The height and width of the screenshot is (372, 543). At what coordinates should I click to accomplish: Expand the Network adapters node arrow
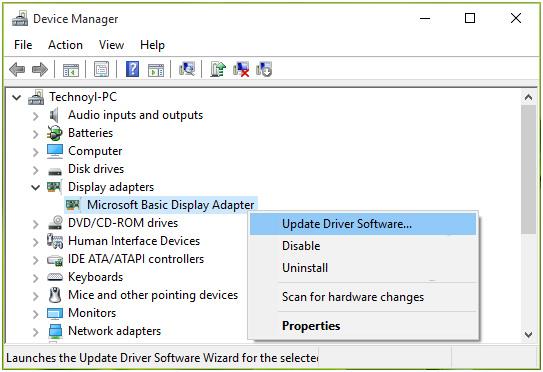(36, 332)
